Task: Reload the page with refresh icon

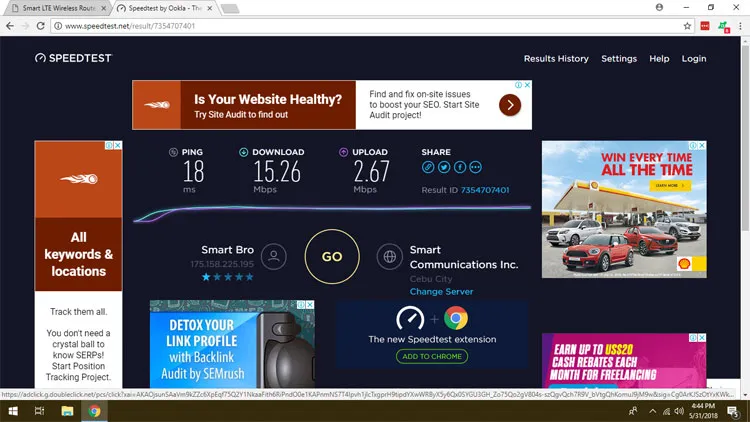Action: [41, 26]
